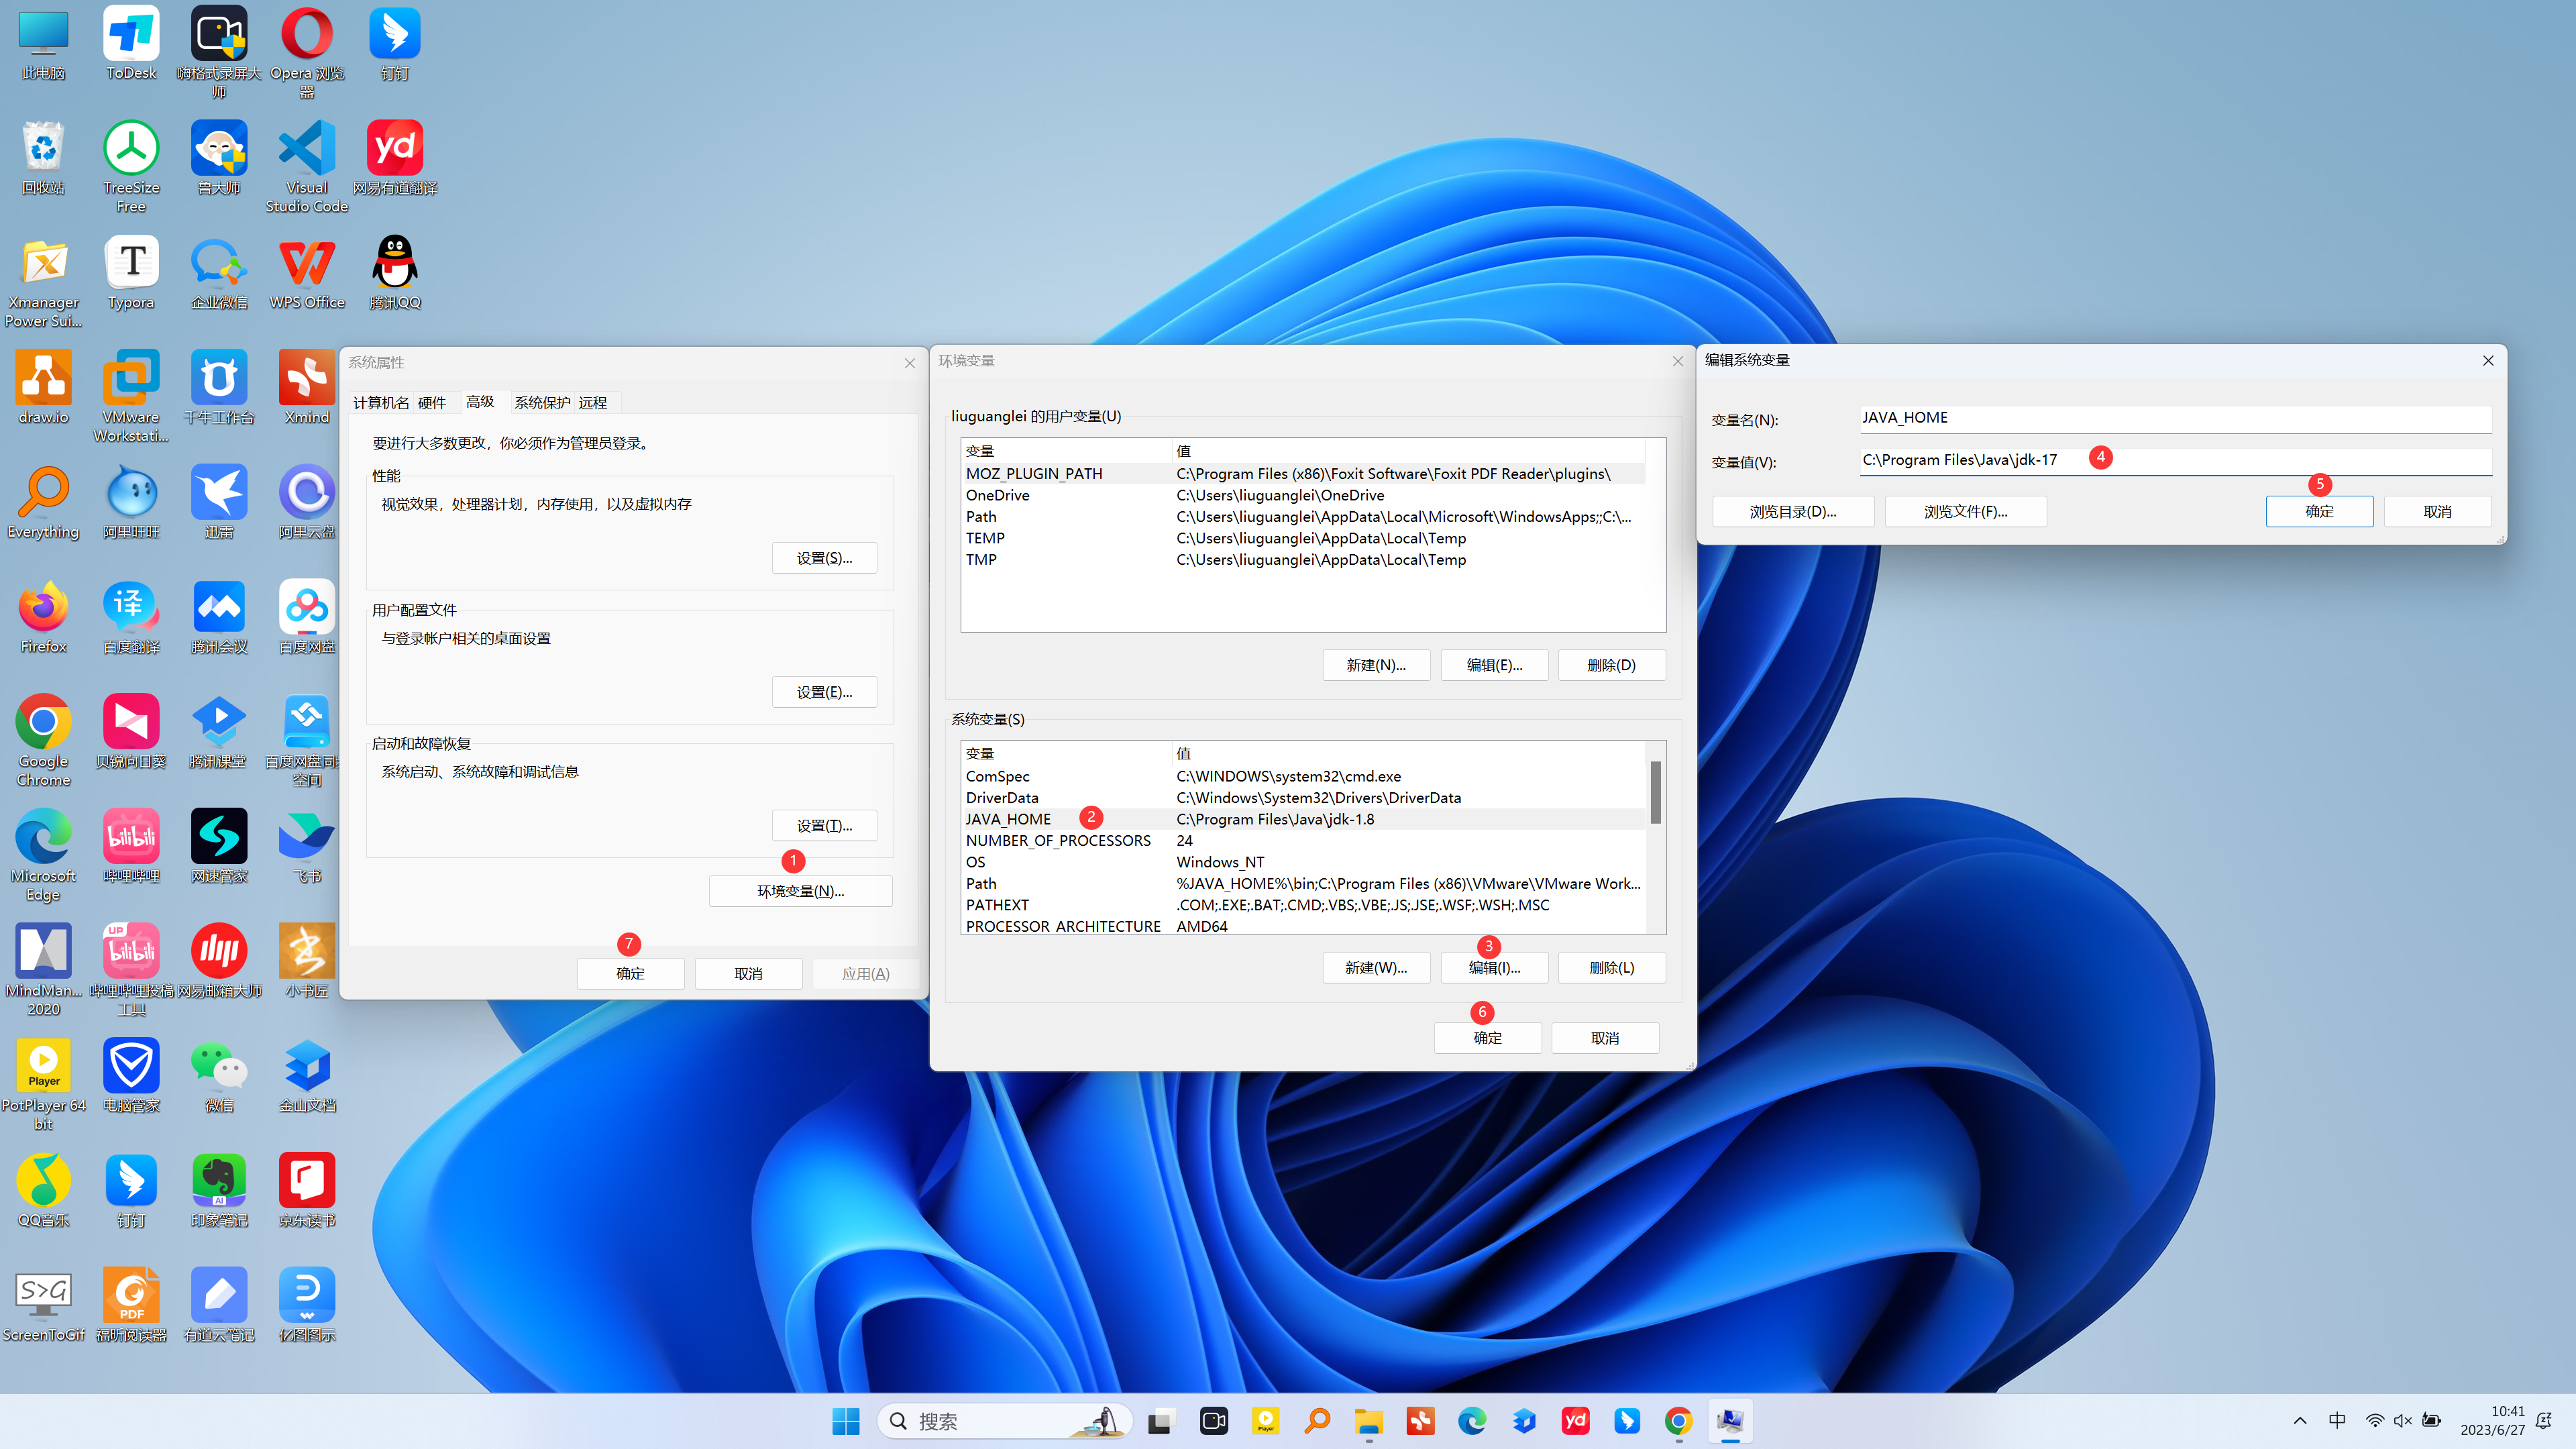Click 新建(W)... for system variables
Viewport: 2576px width, 1449px height.
1376,968
